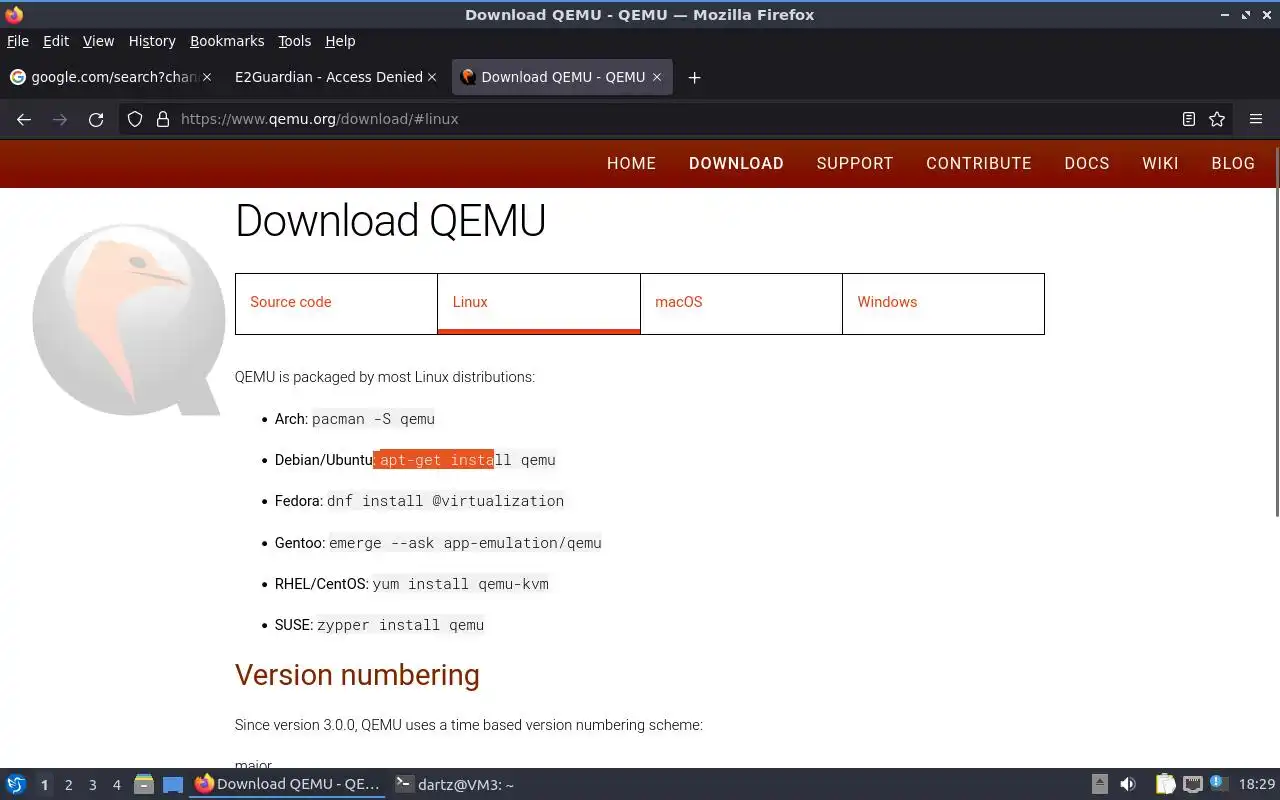Go to HOME in site navigation

pos(631,164)
